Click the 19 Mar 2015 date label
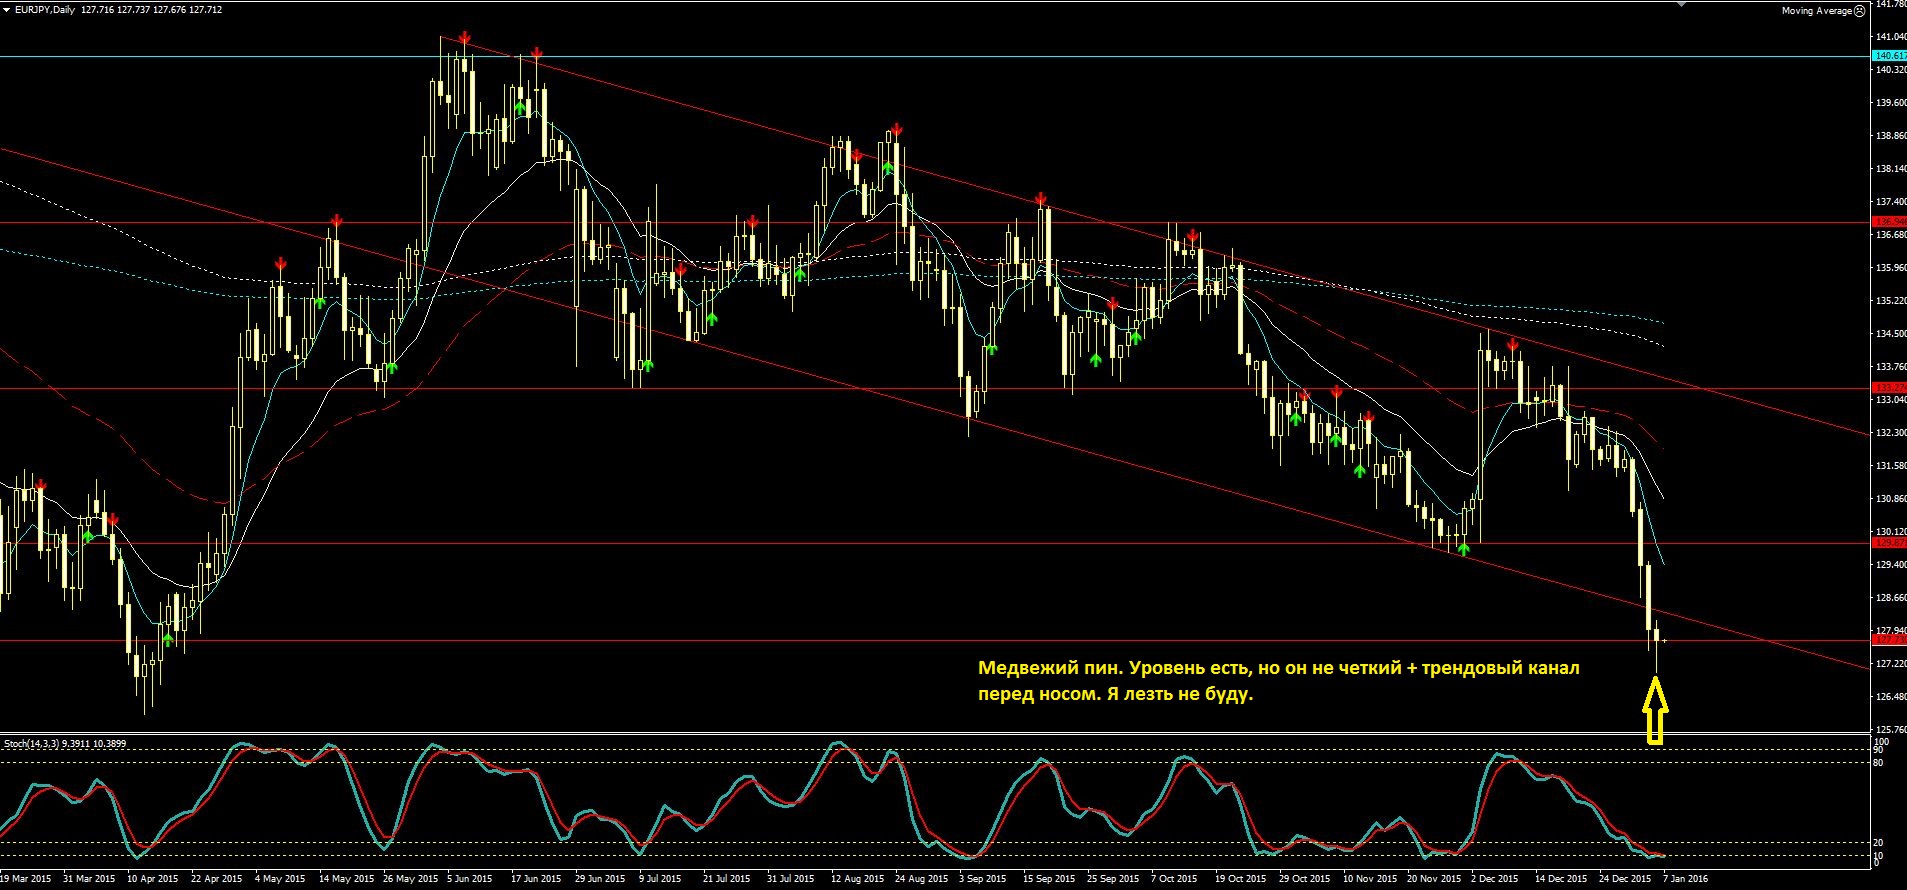The height and width of the screenshot is (890, 1907). 26,879
